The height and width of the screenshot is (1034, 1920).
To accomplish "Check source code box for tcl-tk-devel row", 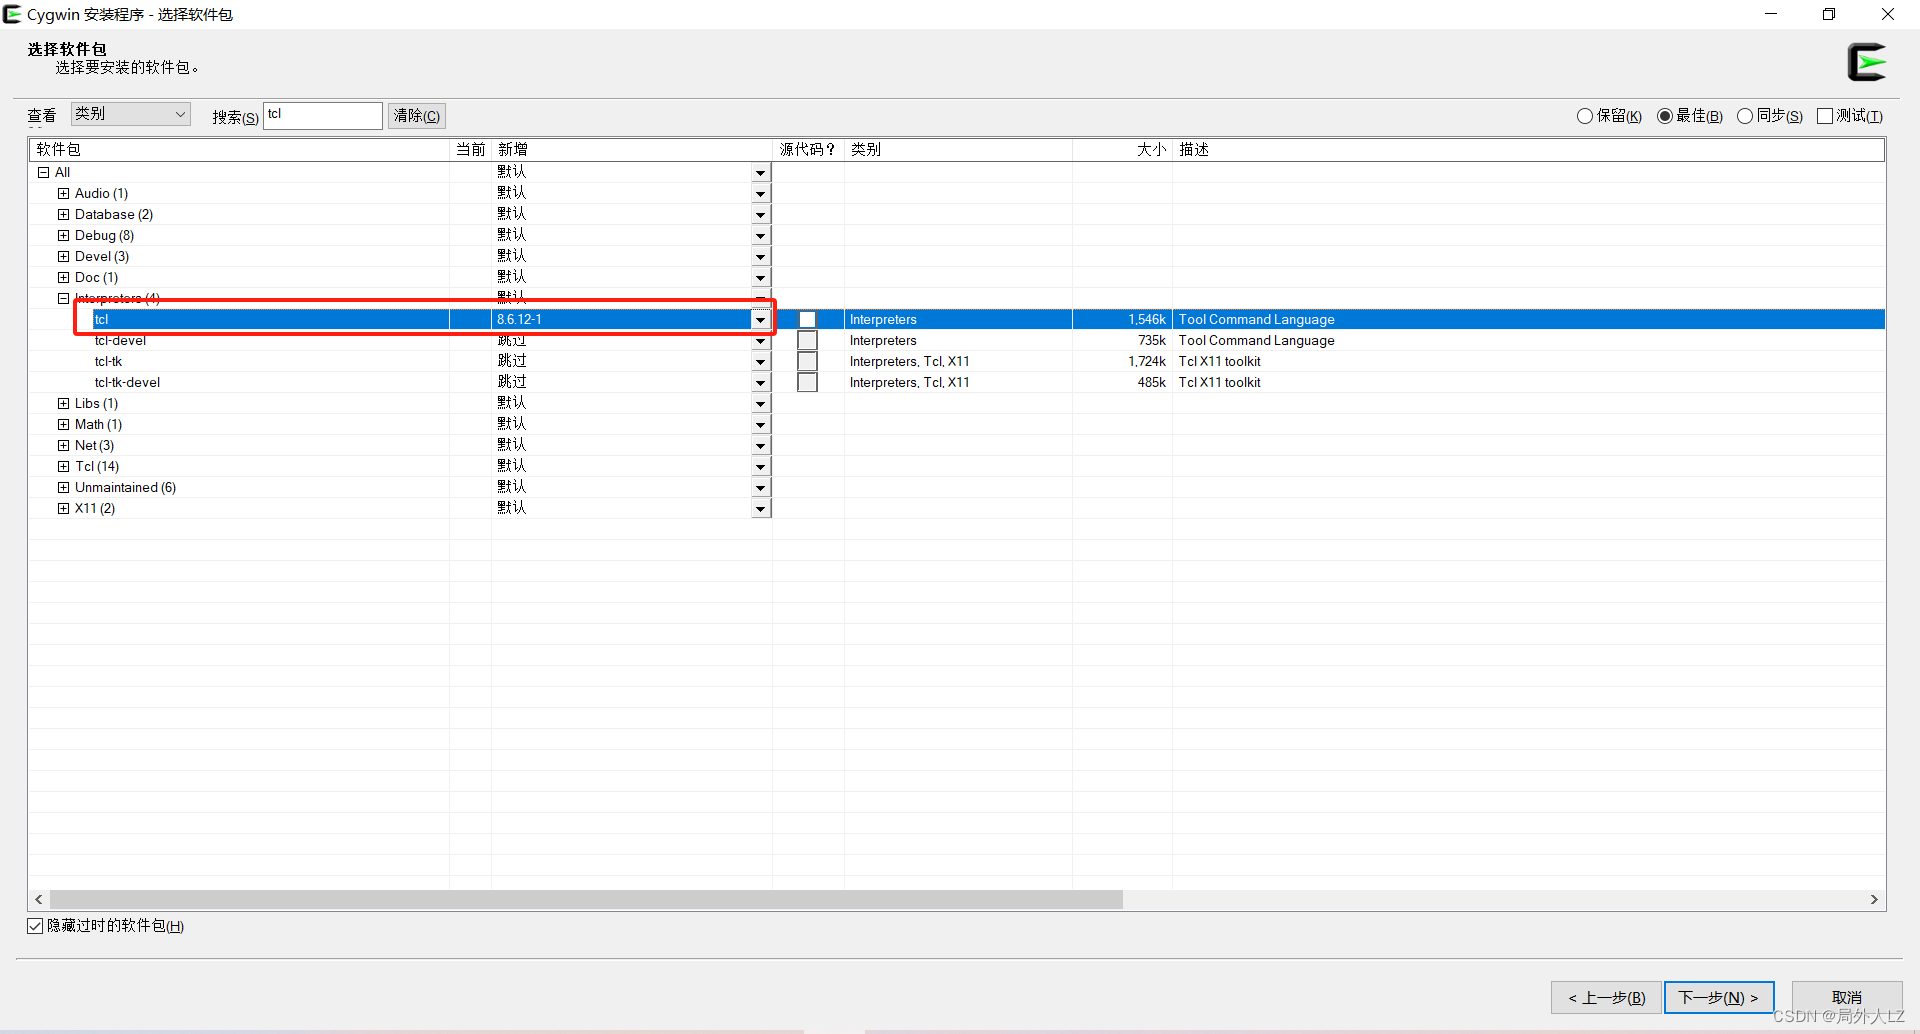I will click(x=807, y=383).
